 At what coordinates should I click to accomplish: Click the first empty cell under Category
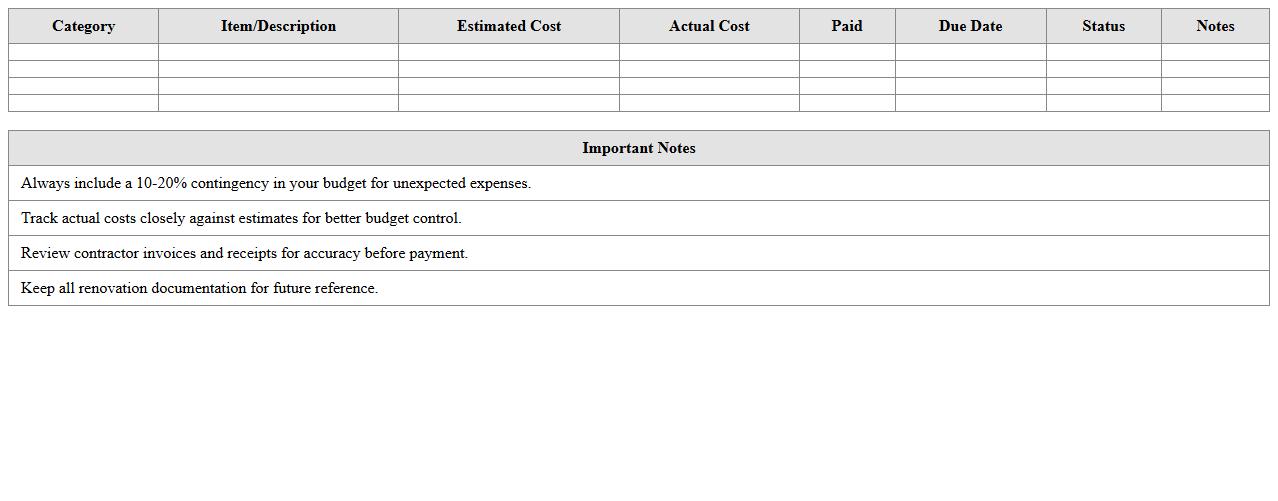tap(83, 52)
